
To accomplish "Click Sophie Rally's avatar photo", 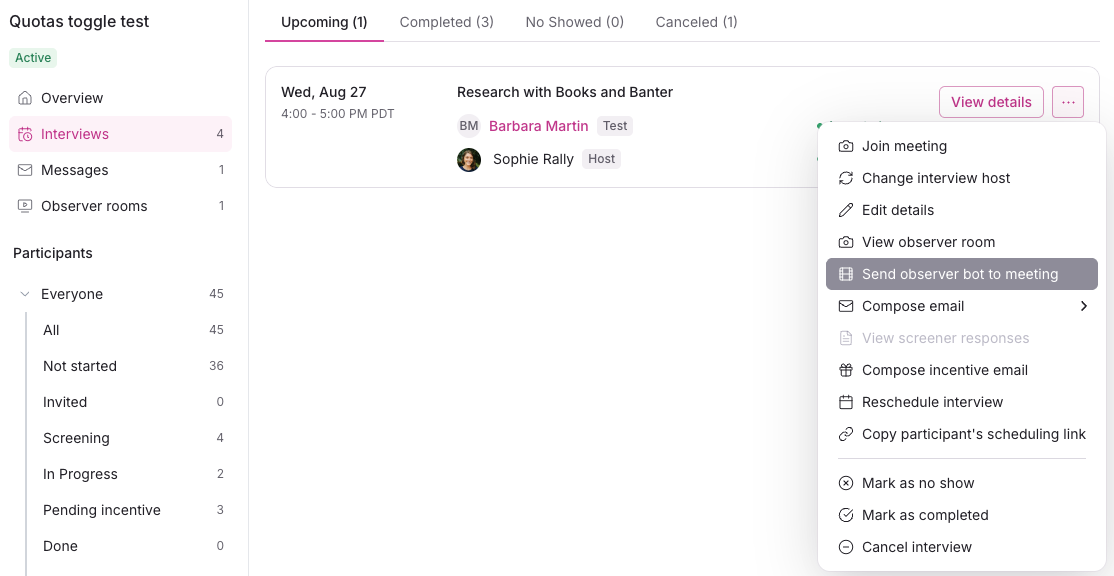I will (x=469, y=159).
